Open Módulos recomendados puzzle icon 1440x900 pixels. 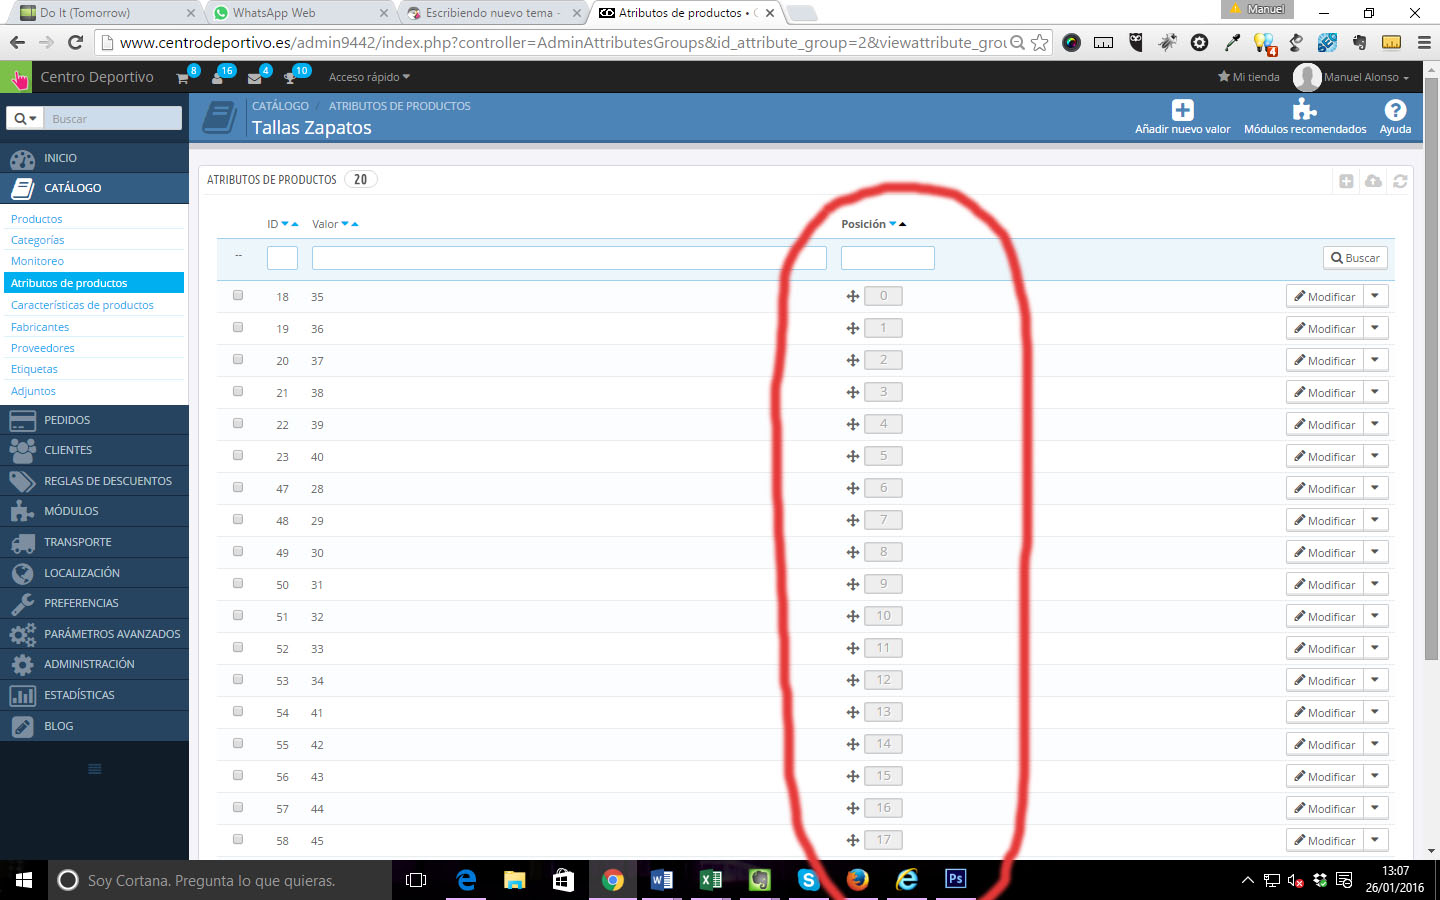[1305, 109]
